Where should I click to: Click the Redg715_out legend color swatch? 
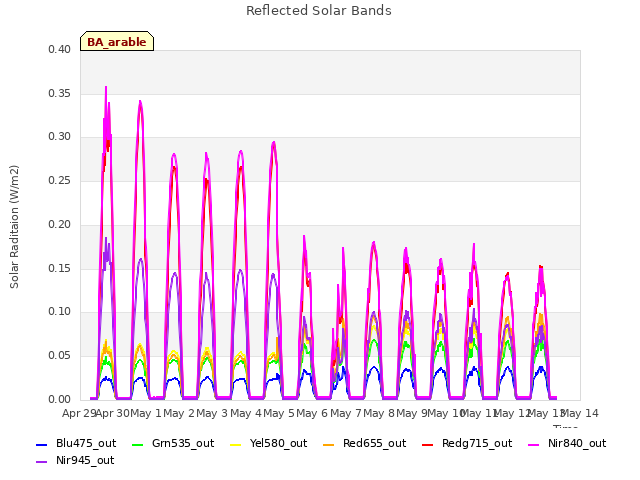428,444
